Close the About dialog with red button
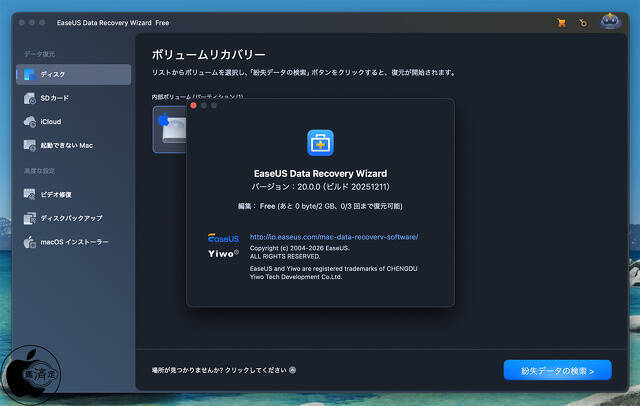This screenshot has width=640, height=406. click(x=193, y=105)
